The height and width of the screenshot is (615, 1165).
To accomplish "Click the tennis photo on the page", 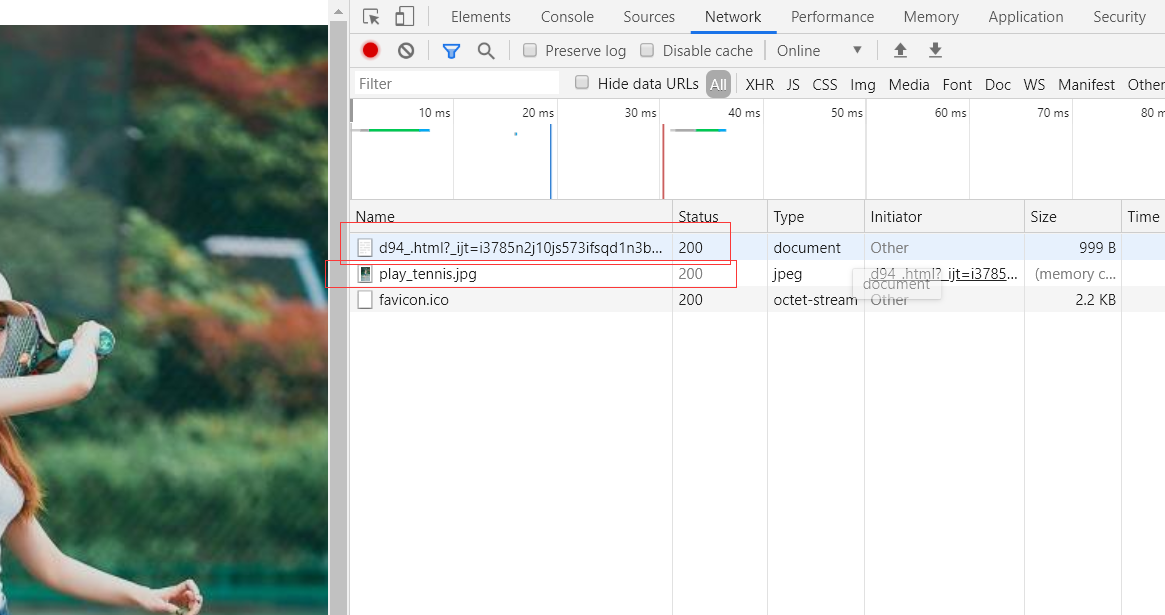I will (164, 320).
